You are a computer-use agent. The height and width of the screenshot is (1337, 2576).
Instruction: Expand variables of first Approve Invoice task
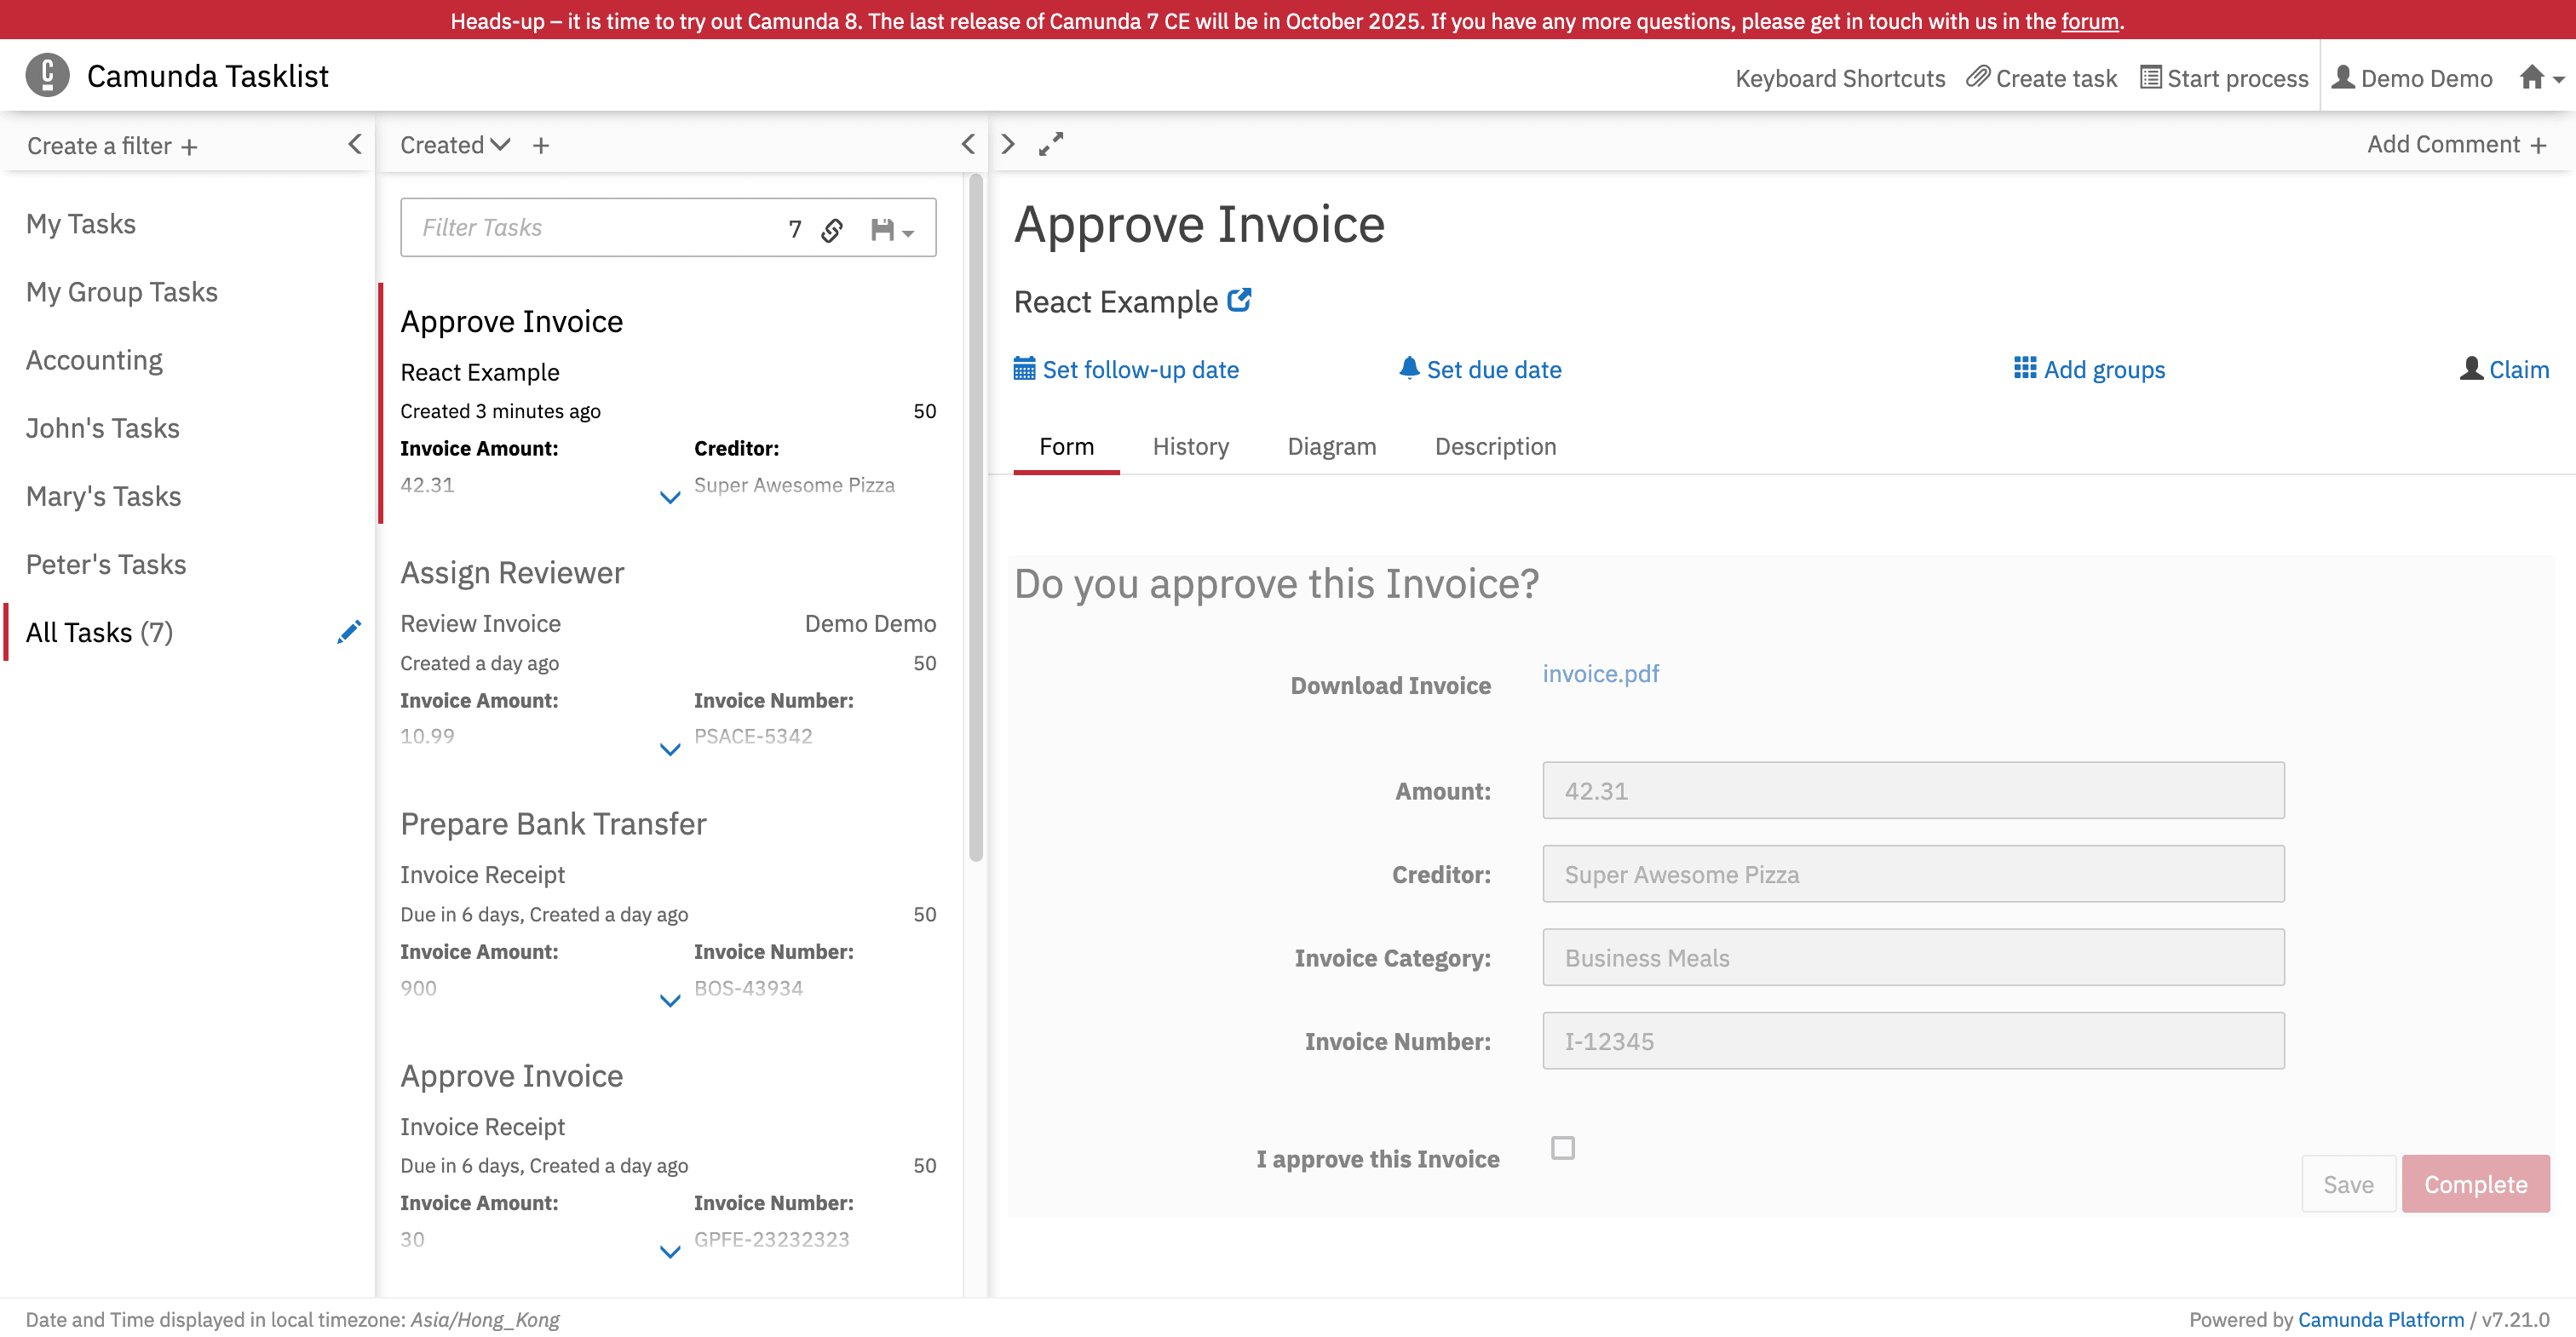pos(670,497)
